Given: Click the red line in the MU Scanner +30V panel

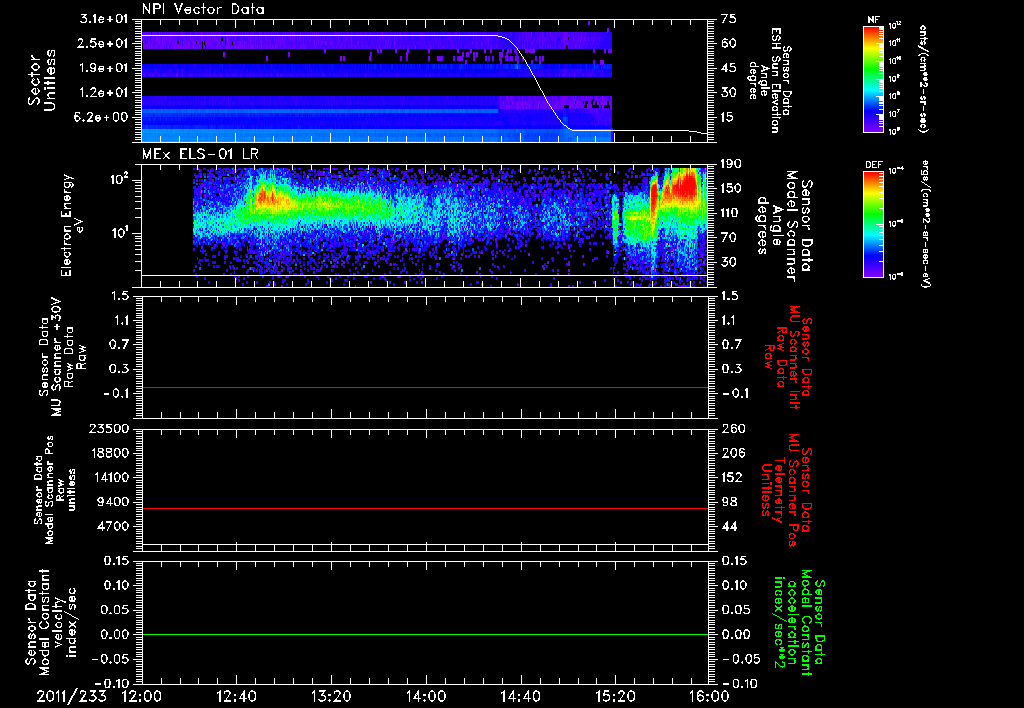Looking at the screenshot, I should [425, 387].
